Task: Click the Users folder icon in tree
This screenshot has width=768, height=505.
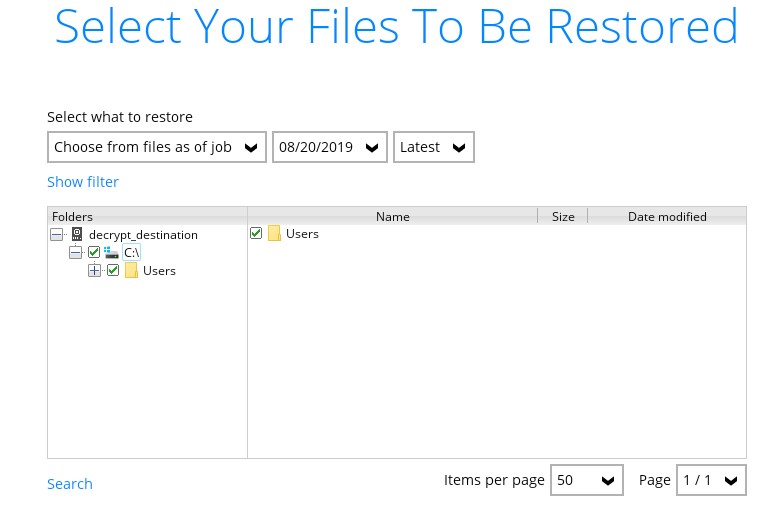Action: point(131,270)
